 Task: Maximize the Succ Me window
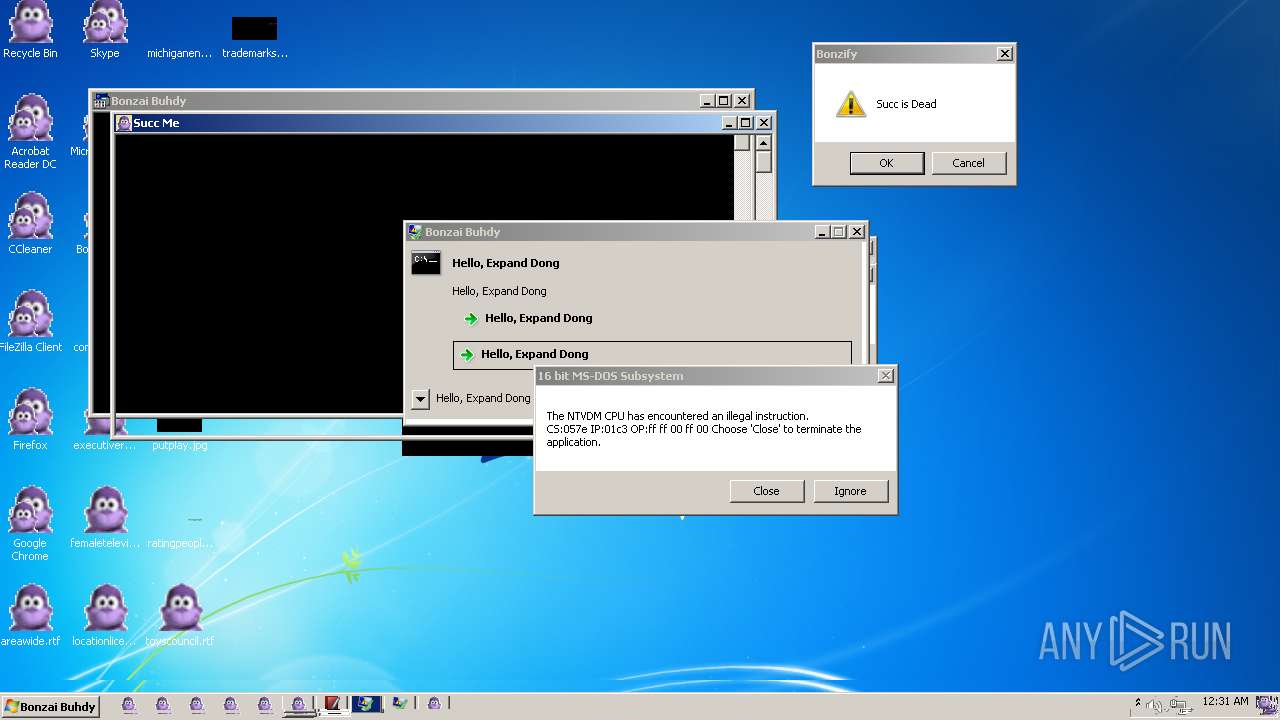coord(745,123)
